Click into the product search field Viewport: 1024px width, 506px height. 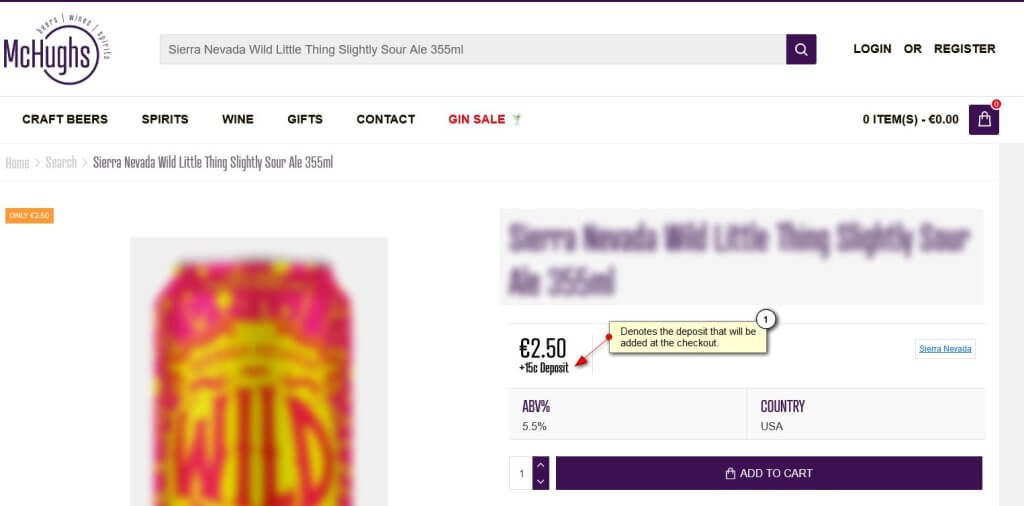(473, 49)
